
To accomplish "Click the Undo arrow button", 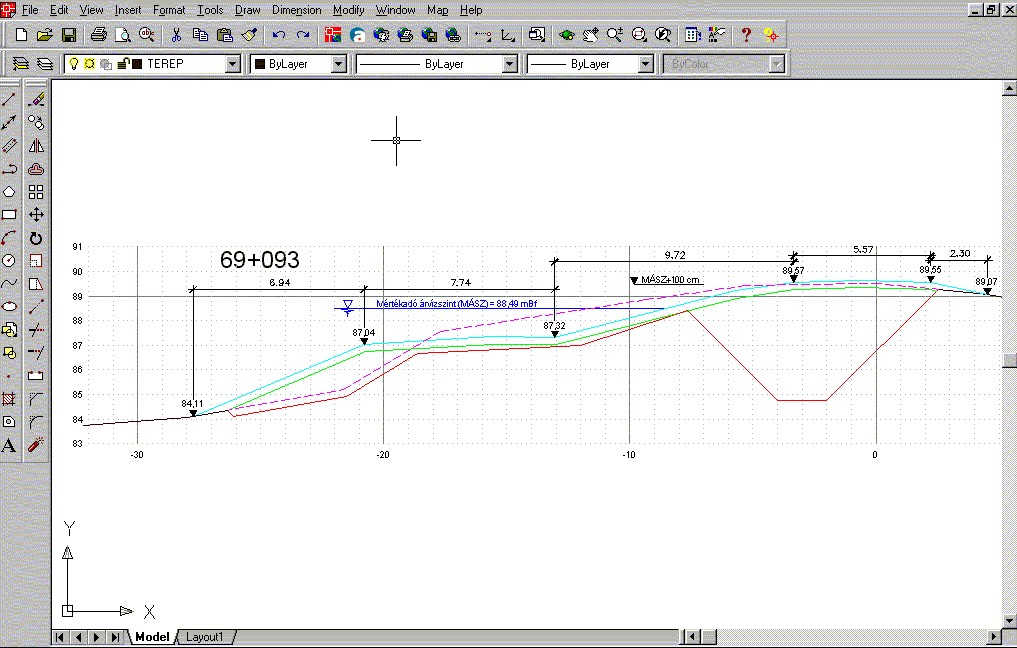I will click(x=278, y=35).
